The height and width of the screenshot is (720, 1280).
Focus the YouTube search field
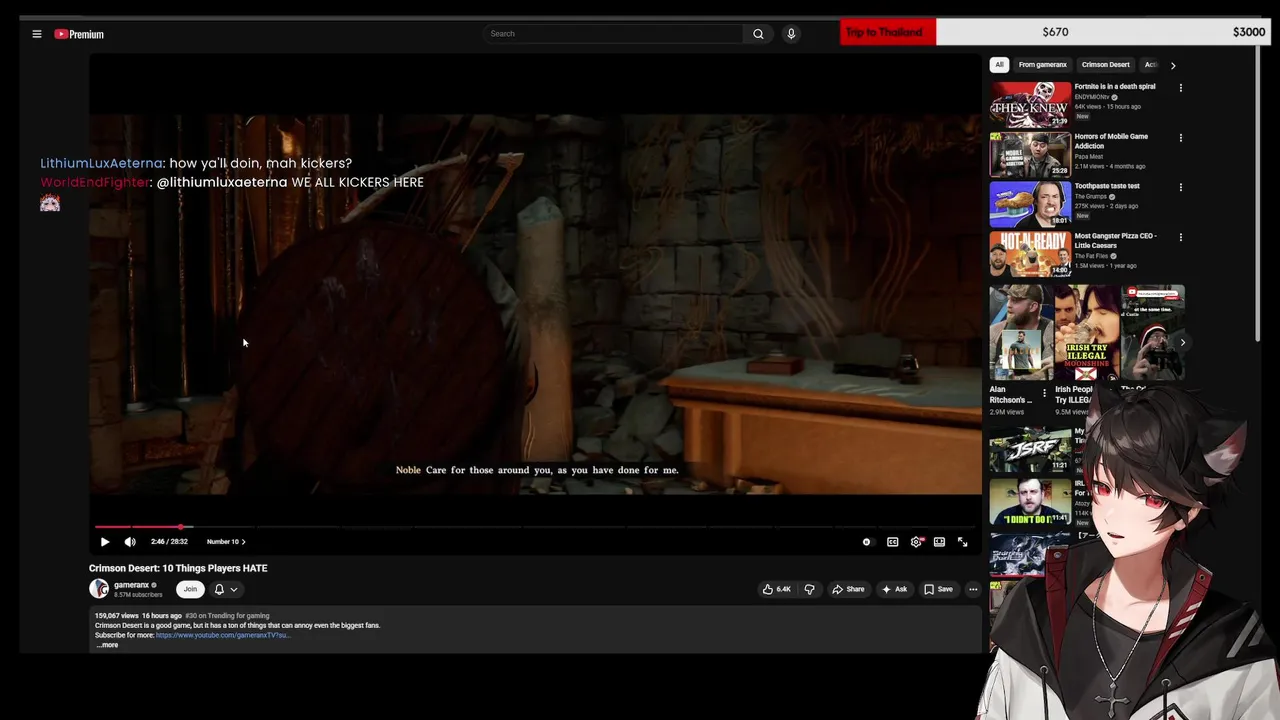pos(614,34)
